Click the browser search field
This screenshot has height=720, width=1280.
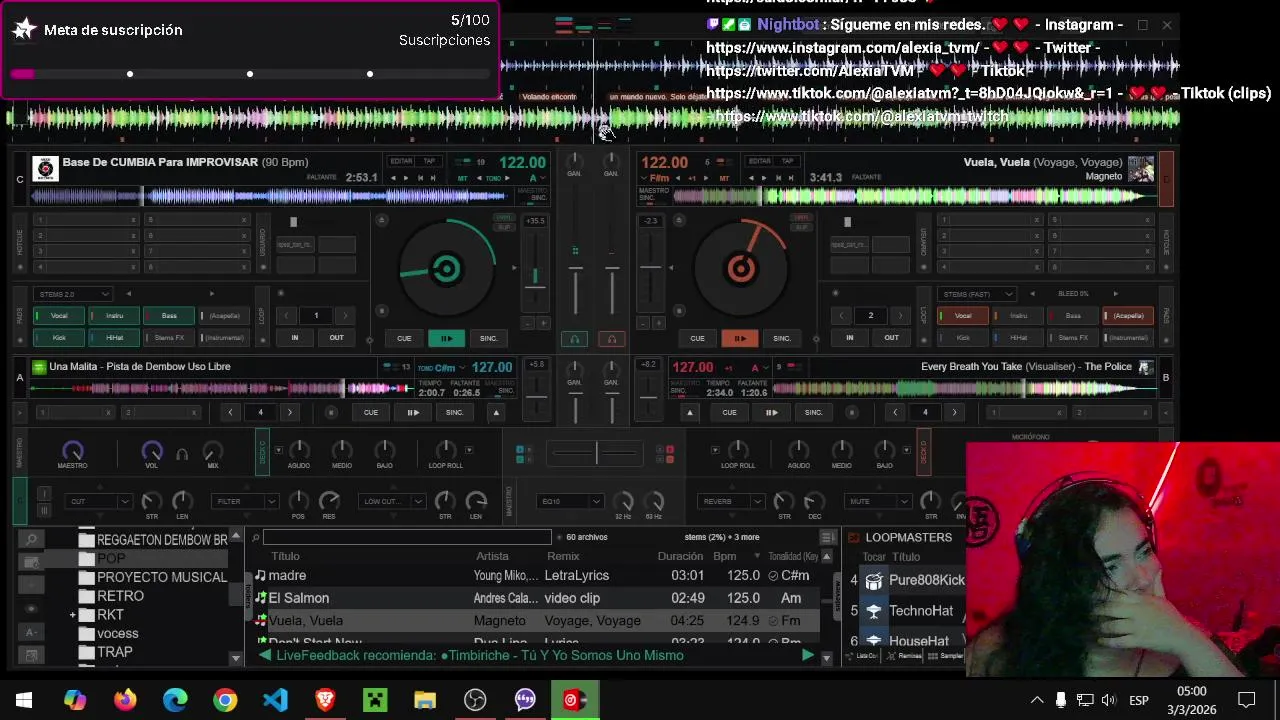406,538
